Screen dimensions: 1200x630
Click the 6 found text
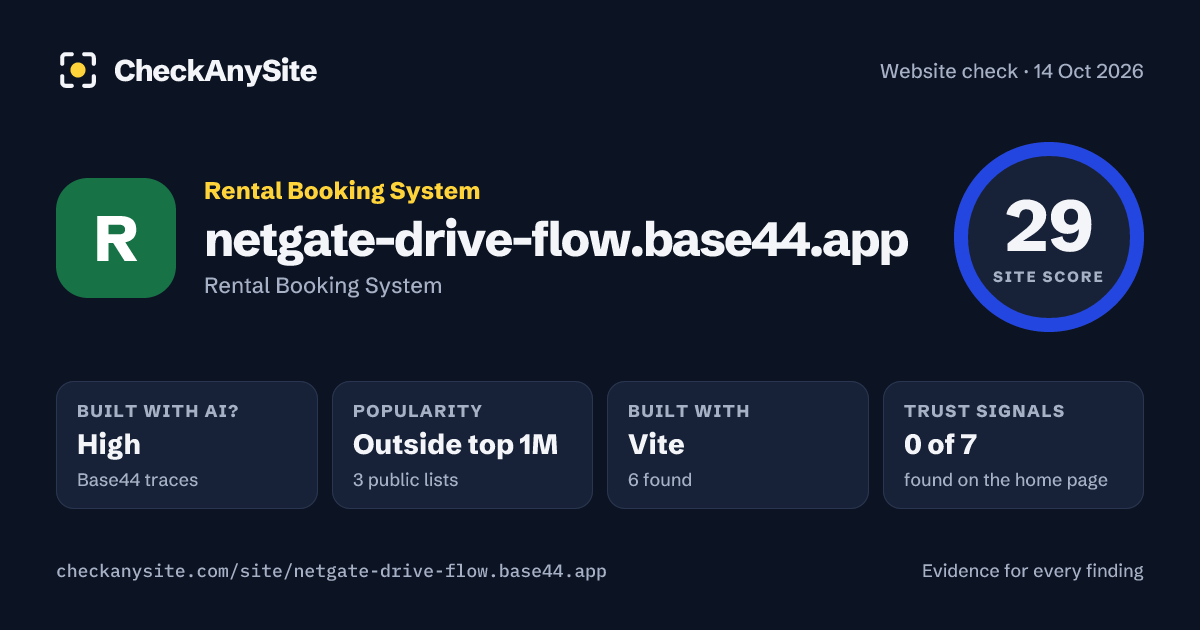pyautogui.click(x=660, y=480)
